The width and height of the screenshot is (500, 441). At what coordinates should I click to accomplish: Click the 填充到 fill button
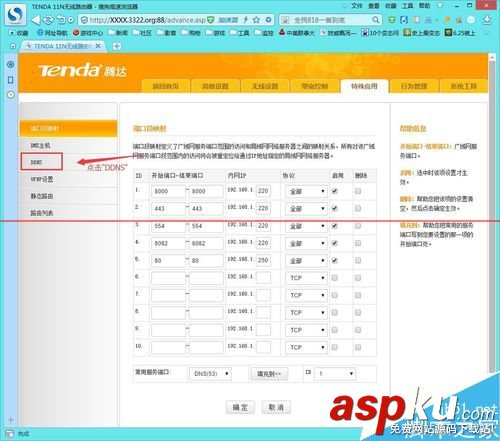pos(269,374)
